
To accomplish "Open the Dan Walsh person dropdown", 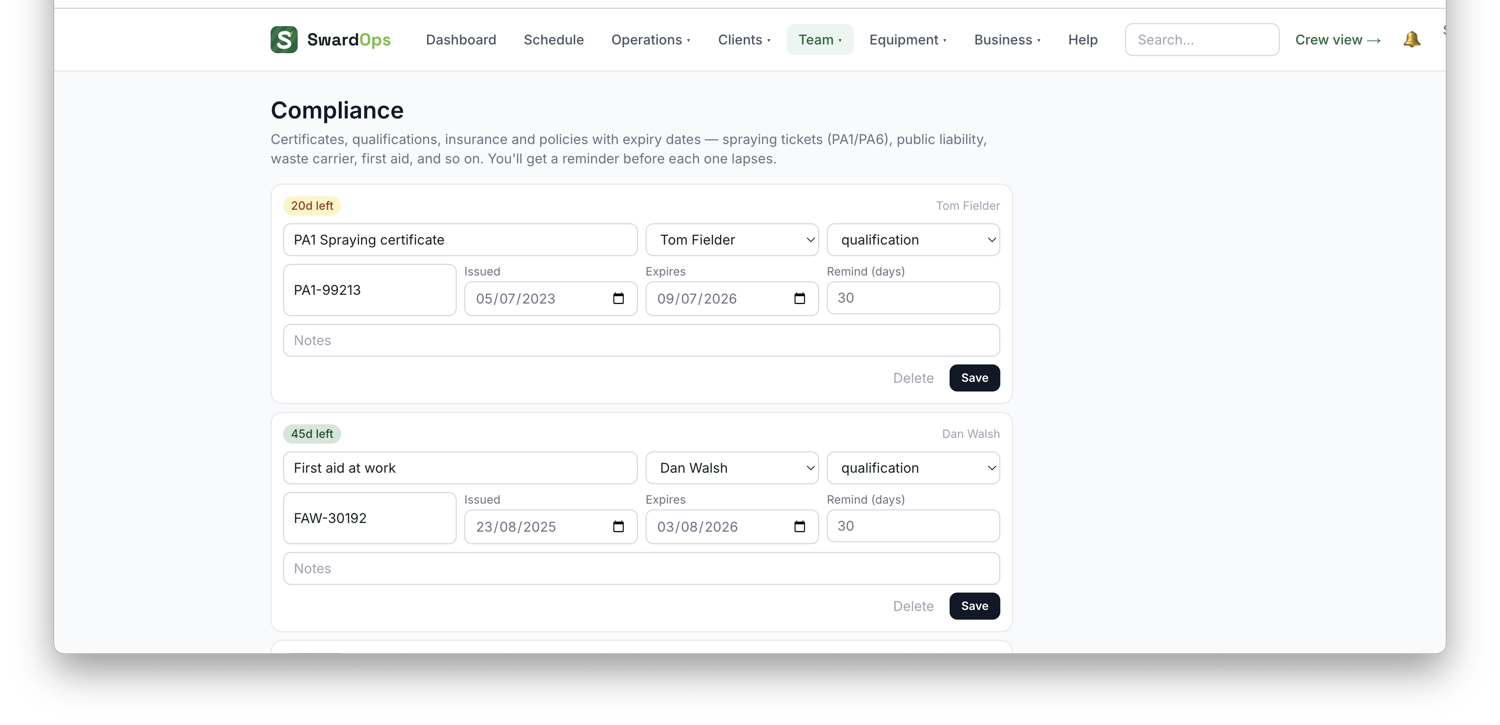I will click(732, 468).
